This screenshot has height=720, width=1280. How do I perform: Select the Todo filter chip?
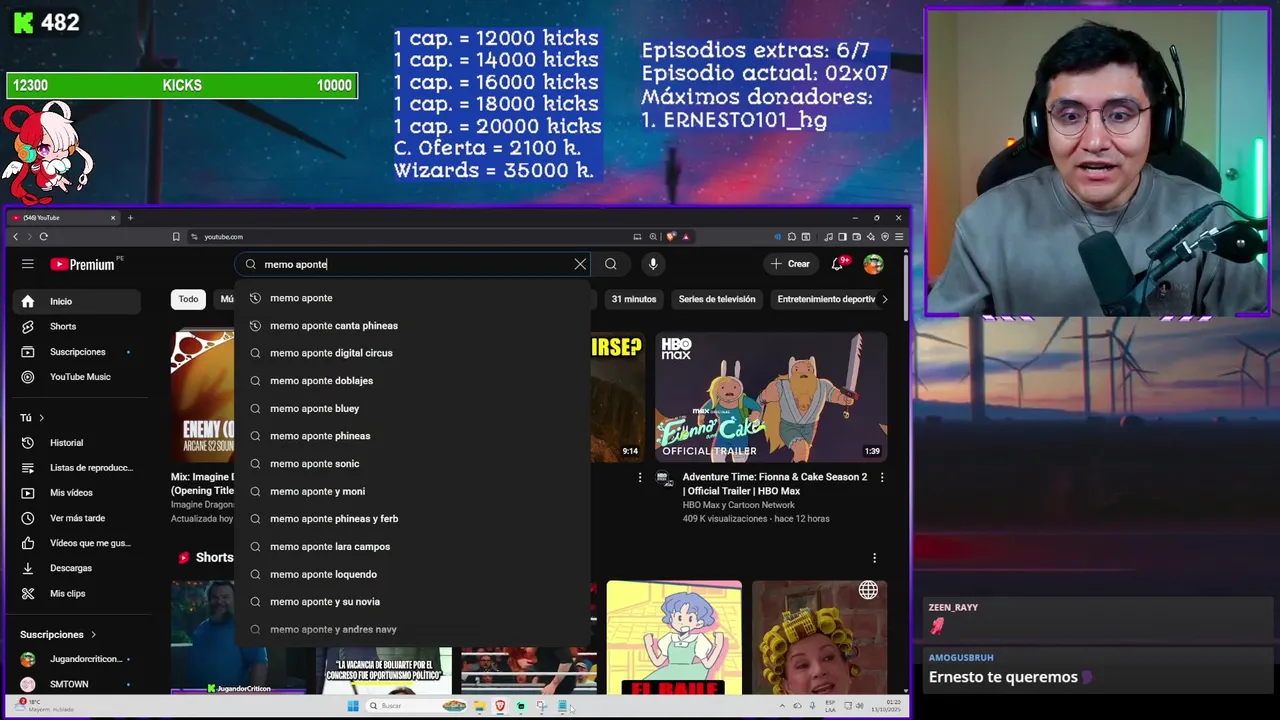pos(188,299)
